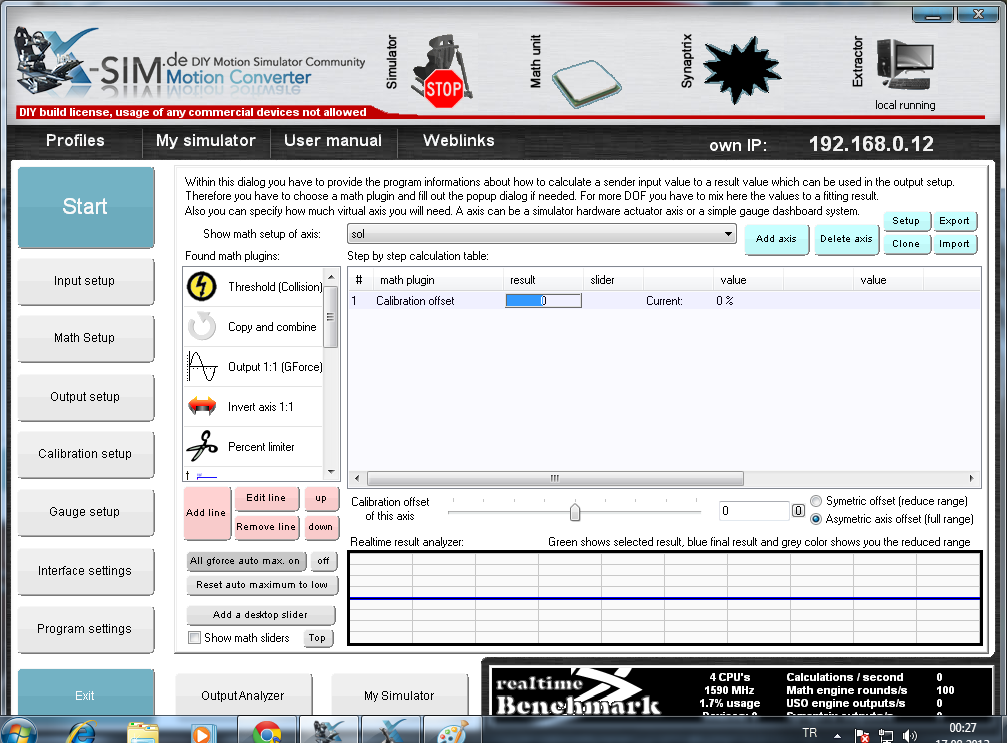
Task: Click the Delete axis button
Action: [846, 239]
